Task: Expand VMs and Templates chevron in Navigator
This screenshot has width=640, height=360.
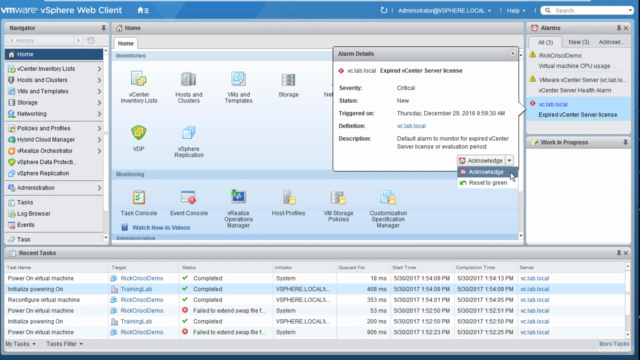Action: pos(99,91)
